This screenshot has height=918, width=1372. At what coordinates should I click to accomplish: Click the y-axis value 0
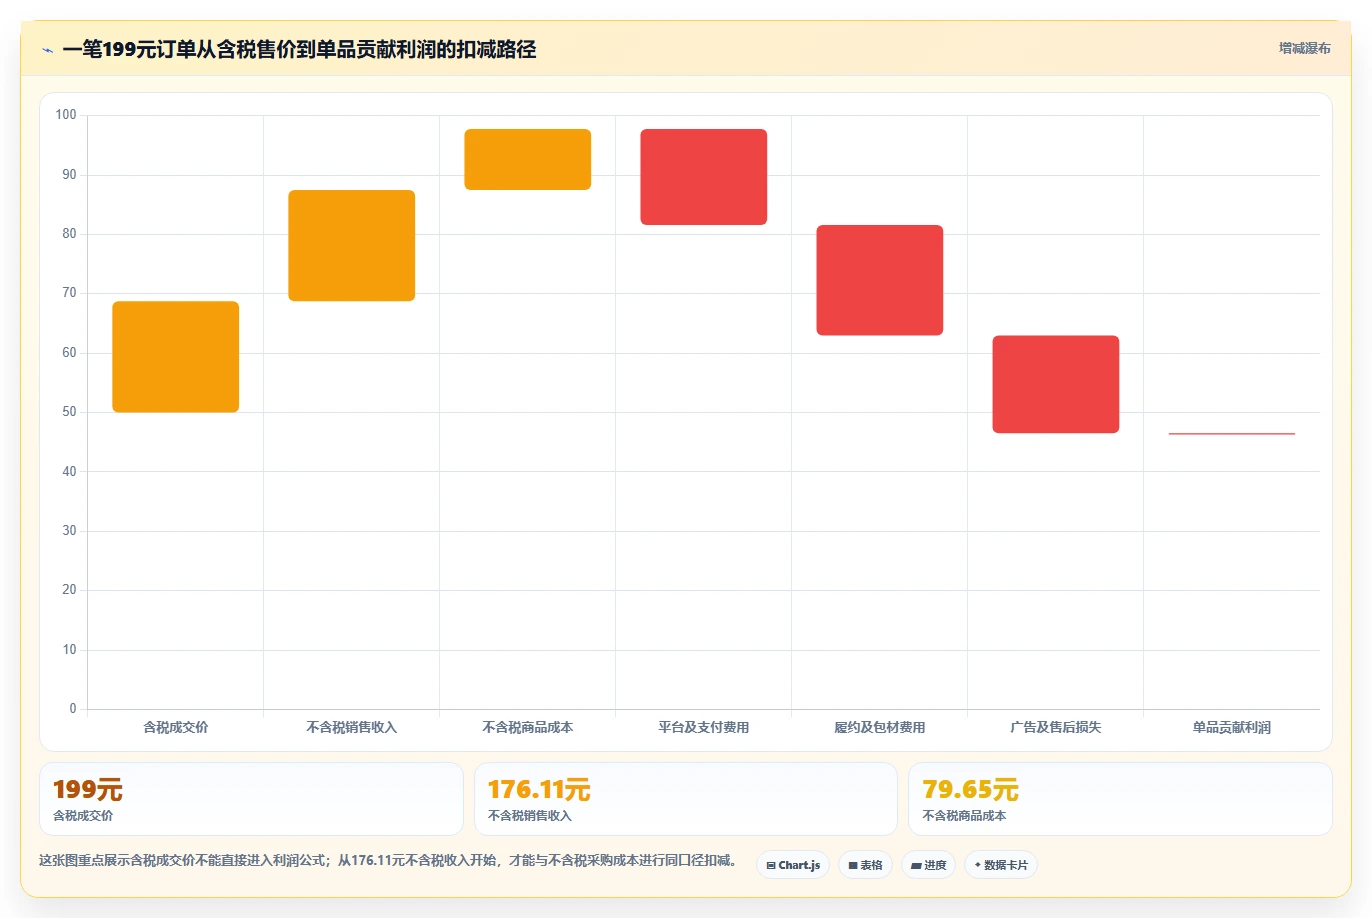(x=72, y=709)
